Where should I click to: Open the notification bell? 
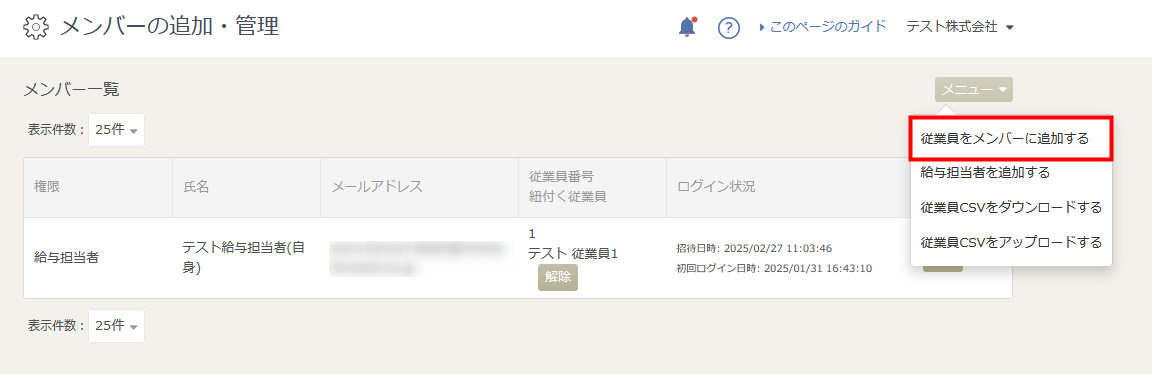[687, 27]
